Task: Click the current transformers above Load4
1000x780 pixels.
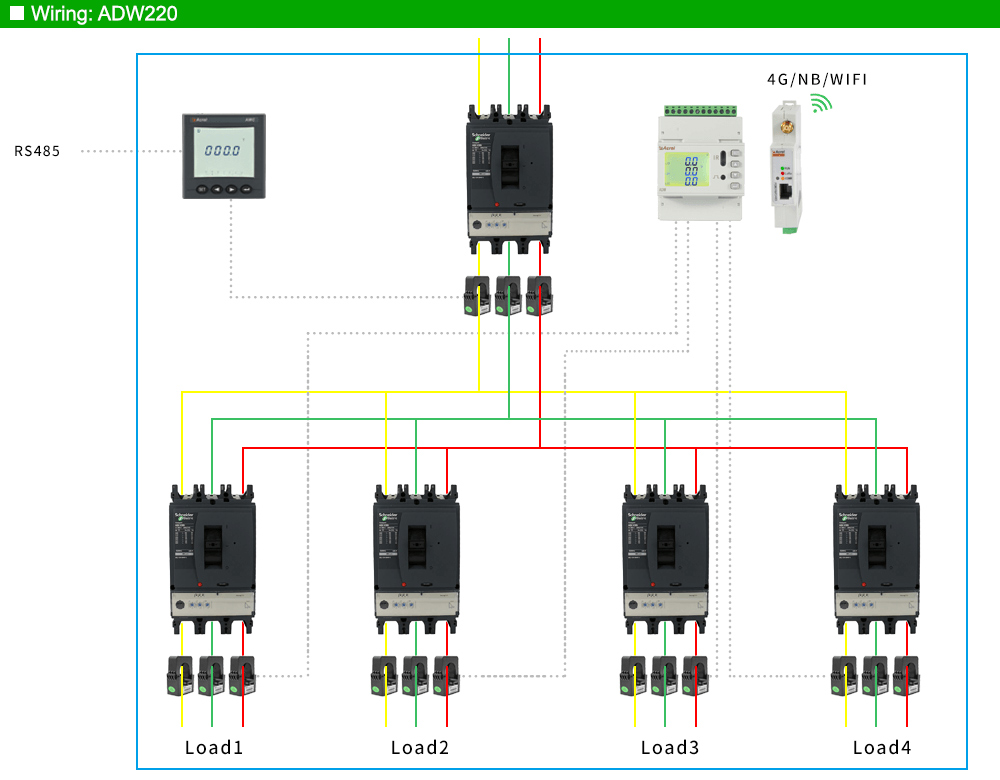Action: pyautogui.click(x=876, y=676)
